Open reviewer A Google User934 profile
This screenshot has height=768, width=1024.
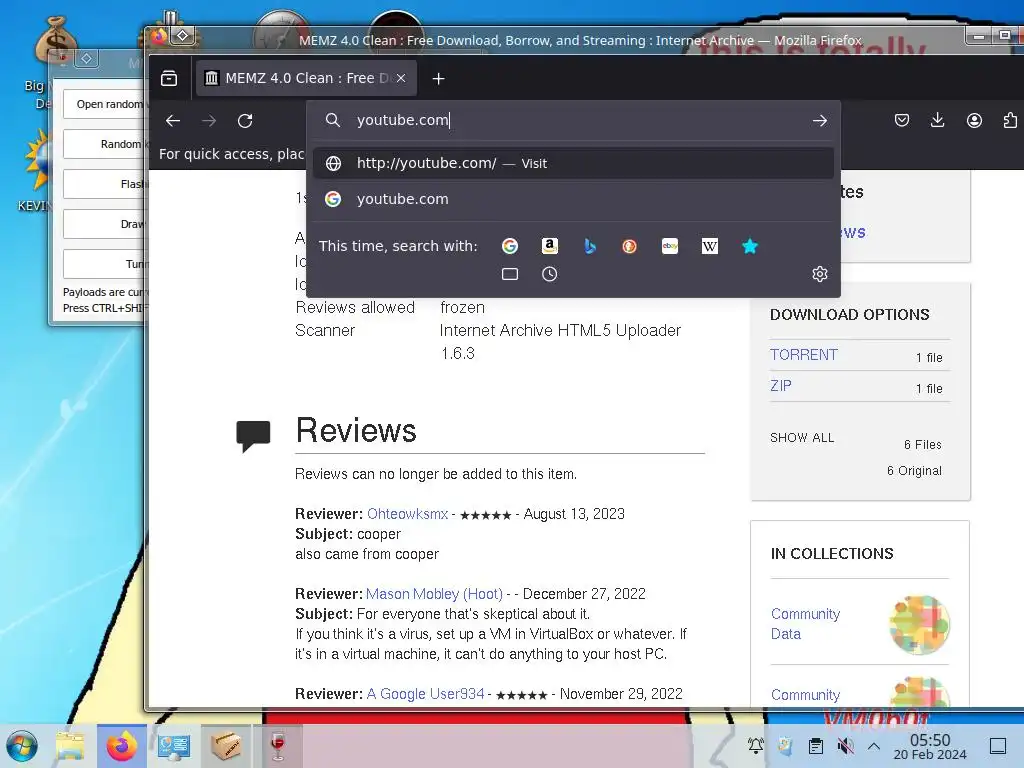pyautogui.click(x=425, y=694)
